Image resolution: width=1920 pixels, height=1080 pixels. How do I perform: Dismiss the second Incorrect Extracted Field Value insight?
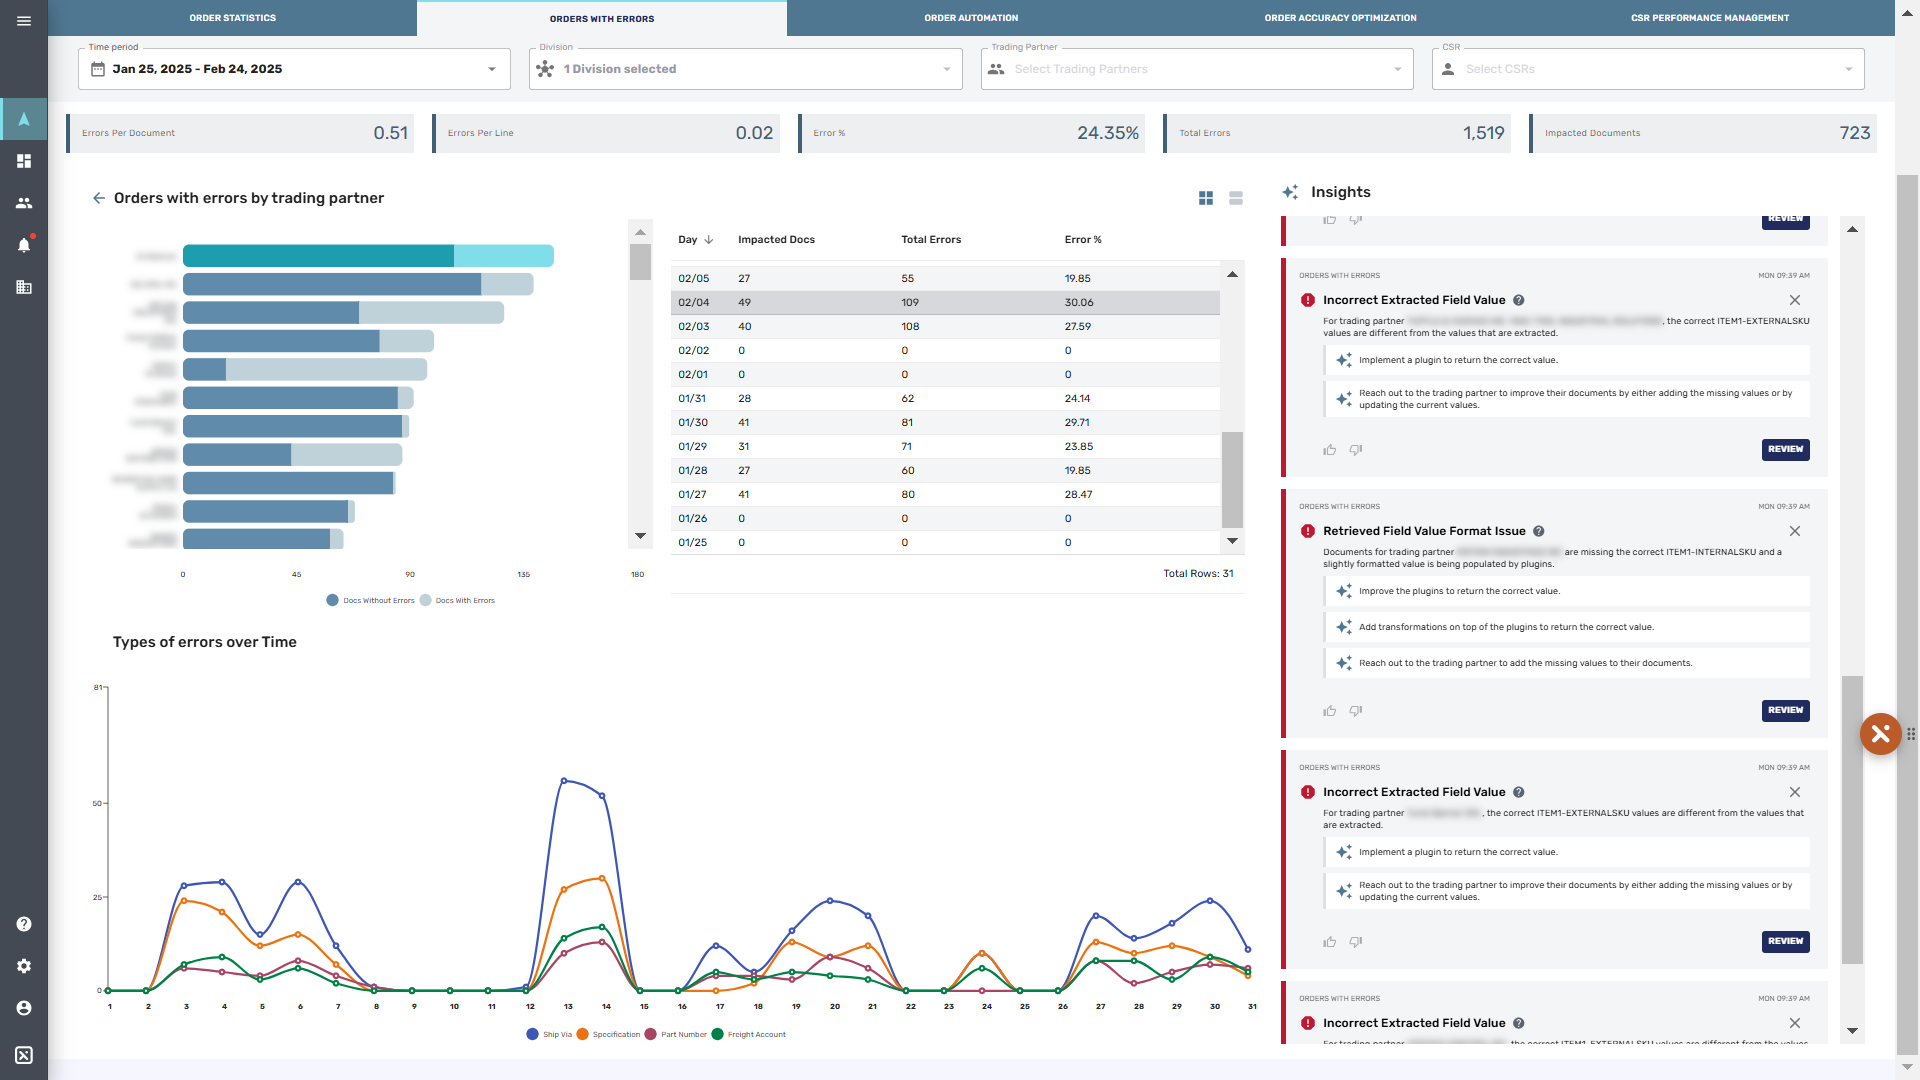click(1795, 792)
